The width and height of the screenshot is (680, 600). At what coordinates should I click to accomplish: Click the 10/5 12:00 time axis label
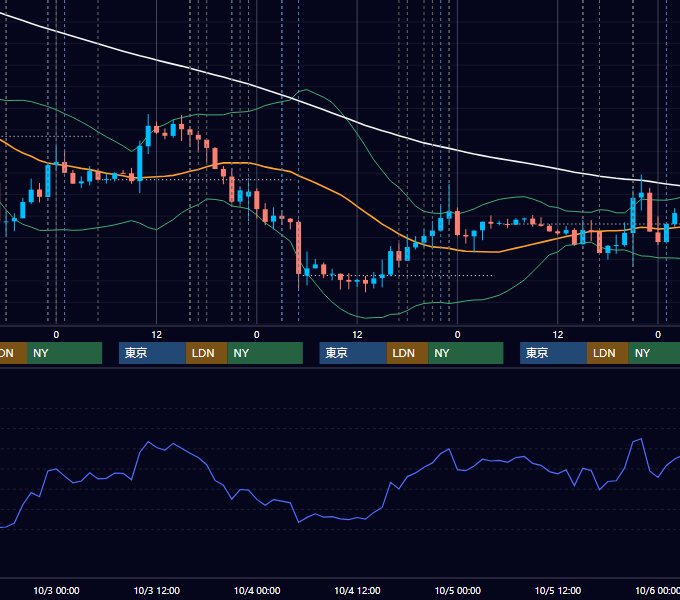tap(558, 590)
